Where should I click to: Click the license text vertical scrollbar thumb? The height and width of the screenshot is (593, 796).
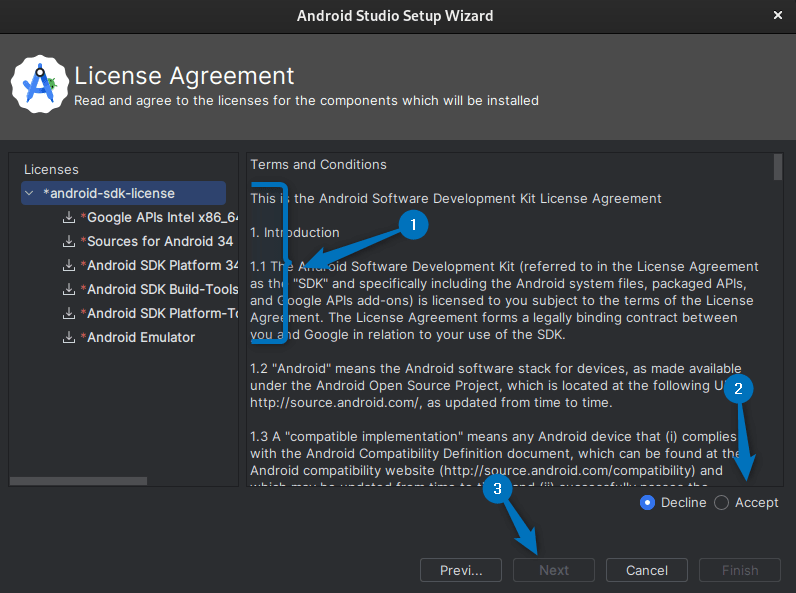tap(778, 167)
